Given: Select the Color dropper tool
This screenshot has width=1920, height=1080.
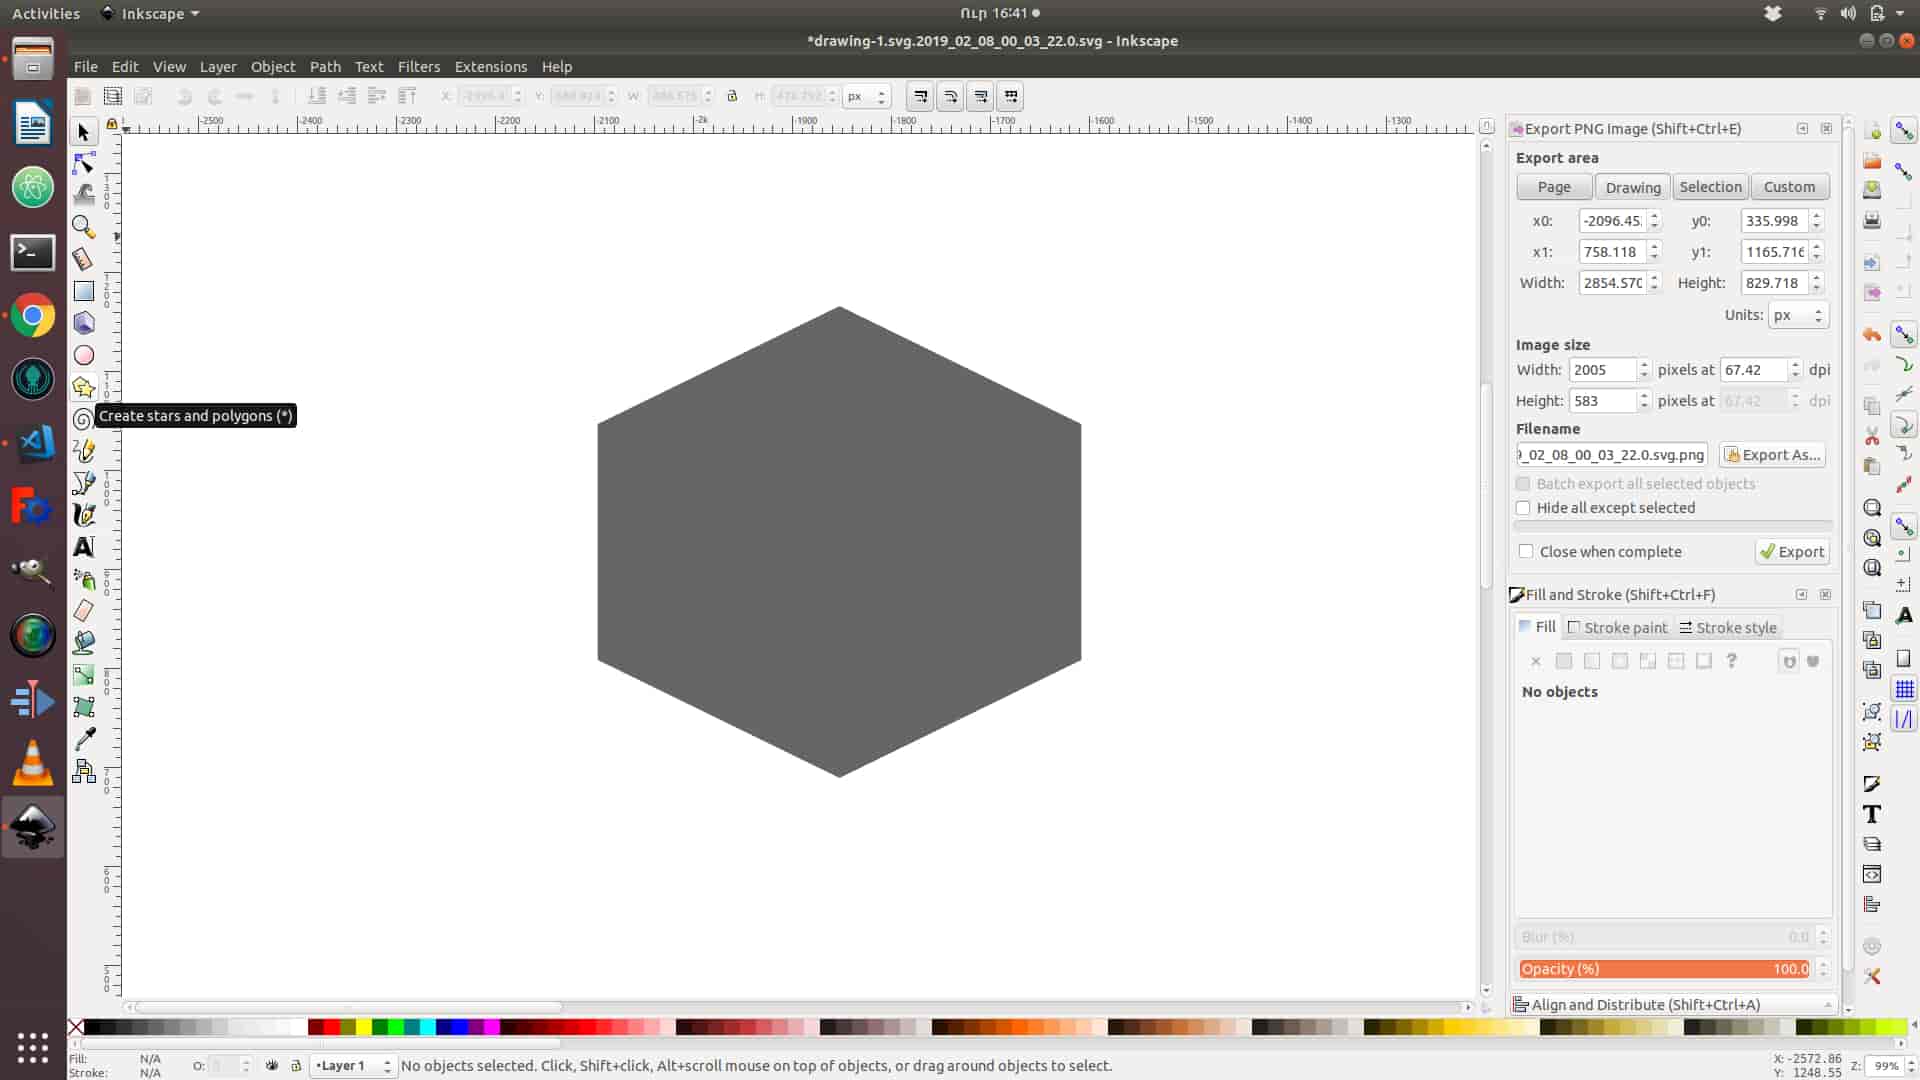Looking at the screenshot, I should click(84, 739).
